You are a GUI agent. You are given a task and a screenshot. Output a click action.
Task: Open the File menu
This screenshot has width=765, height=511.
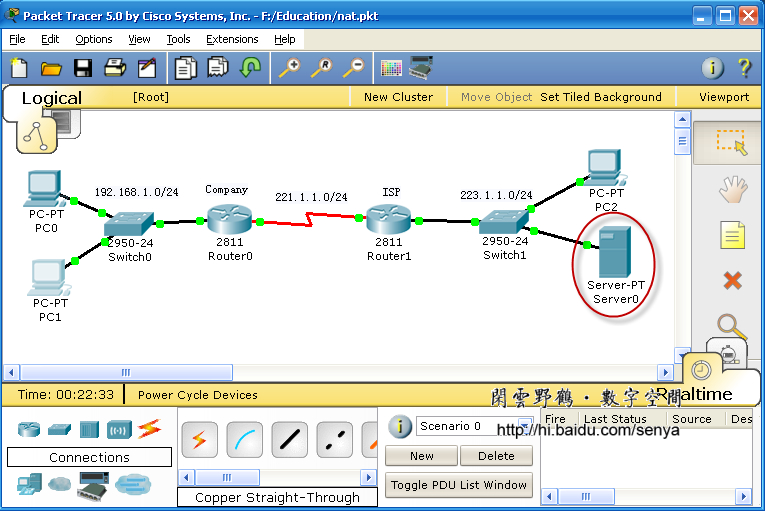click(x=18, y=39)
